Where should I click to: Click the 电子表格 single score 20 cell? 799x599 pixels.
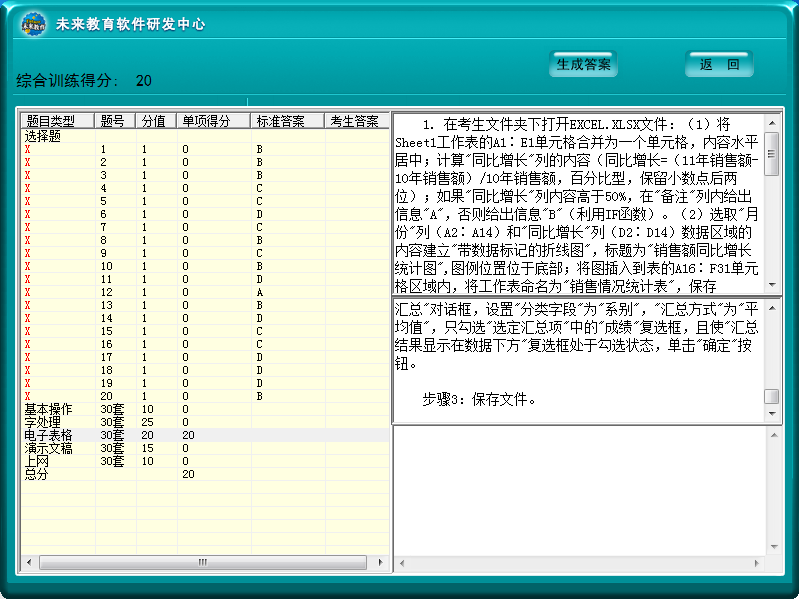point(189,435)
